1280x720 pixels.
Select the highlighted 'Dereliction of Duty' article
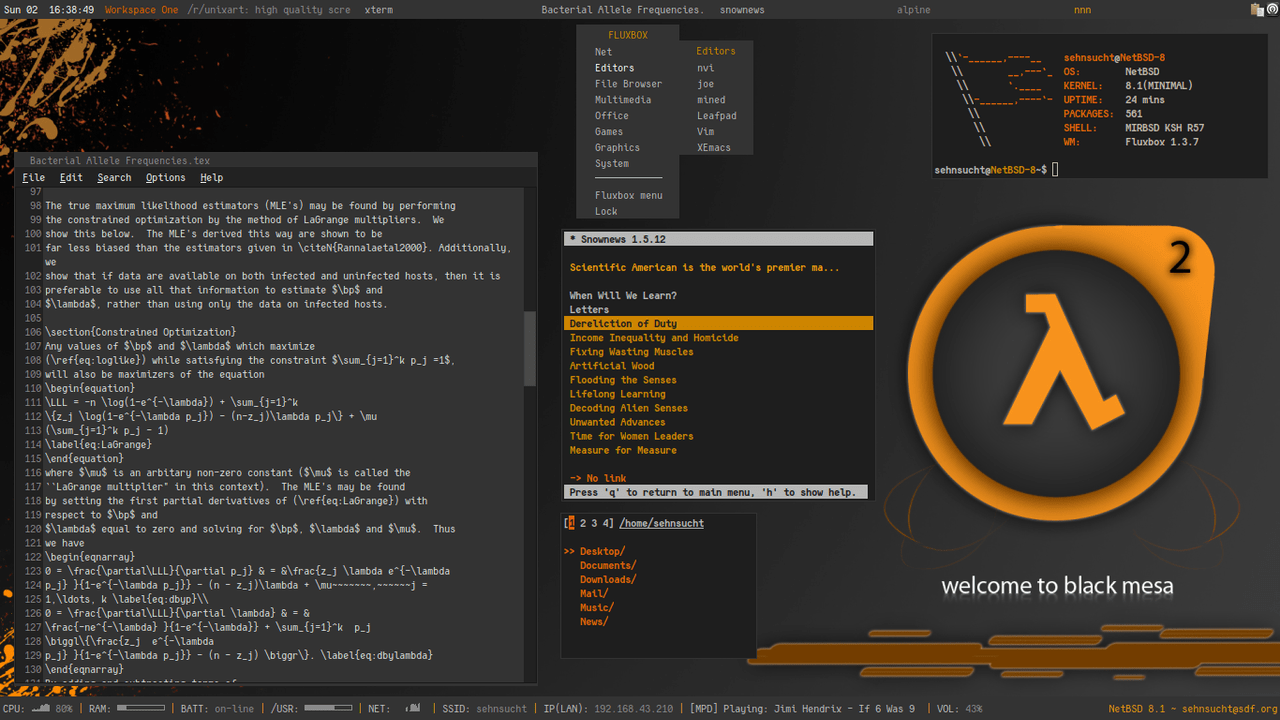719,324
